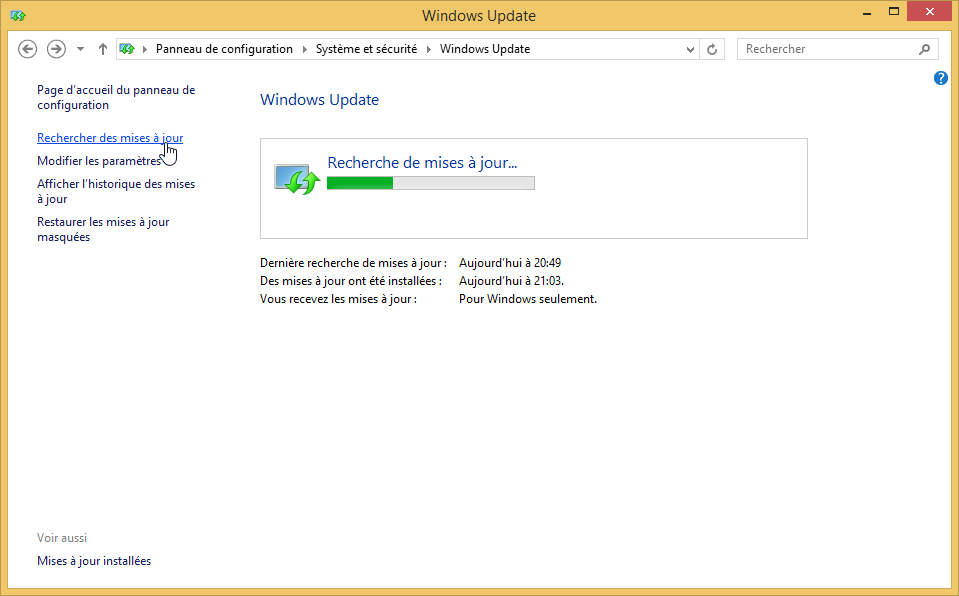The height and width of the screenshot is (596, 959).
Task: Click Vous recevez les mises à jour label
Action: [x=338, y=299]
